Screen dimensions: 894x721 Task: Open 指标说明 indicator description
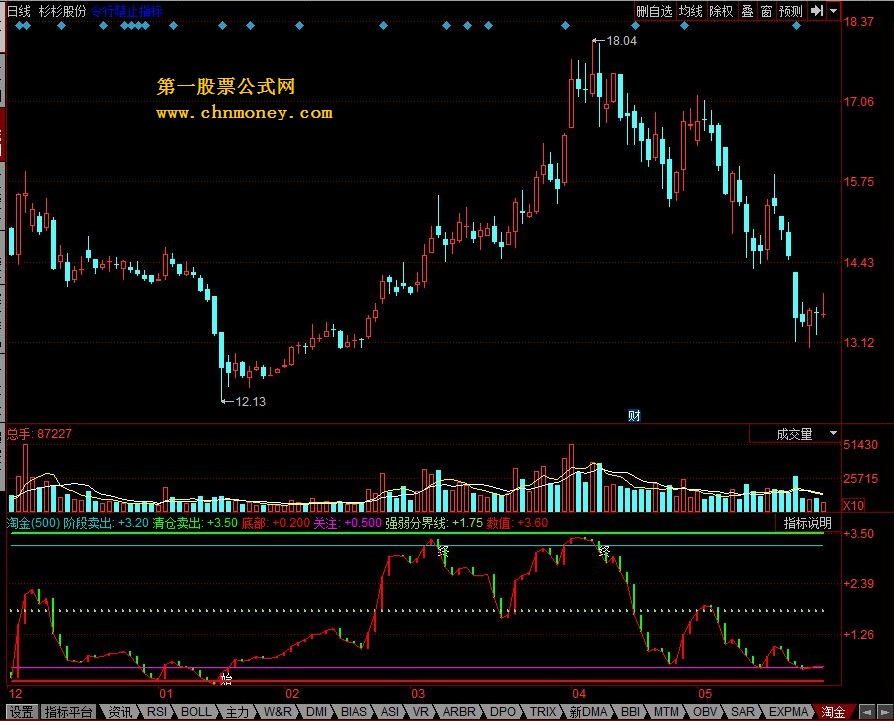pyautogui.click(x=807, y=523)
